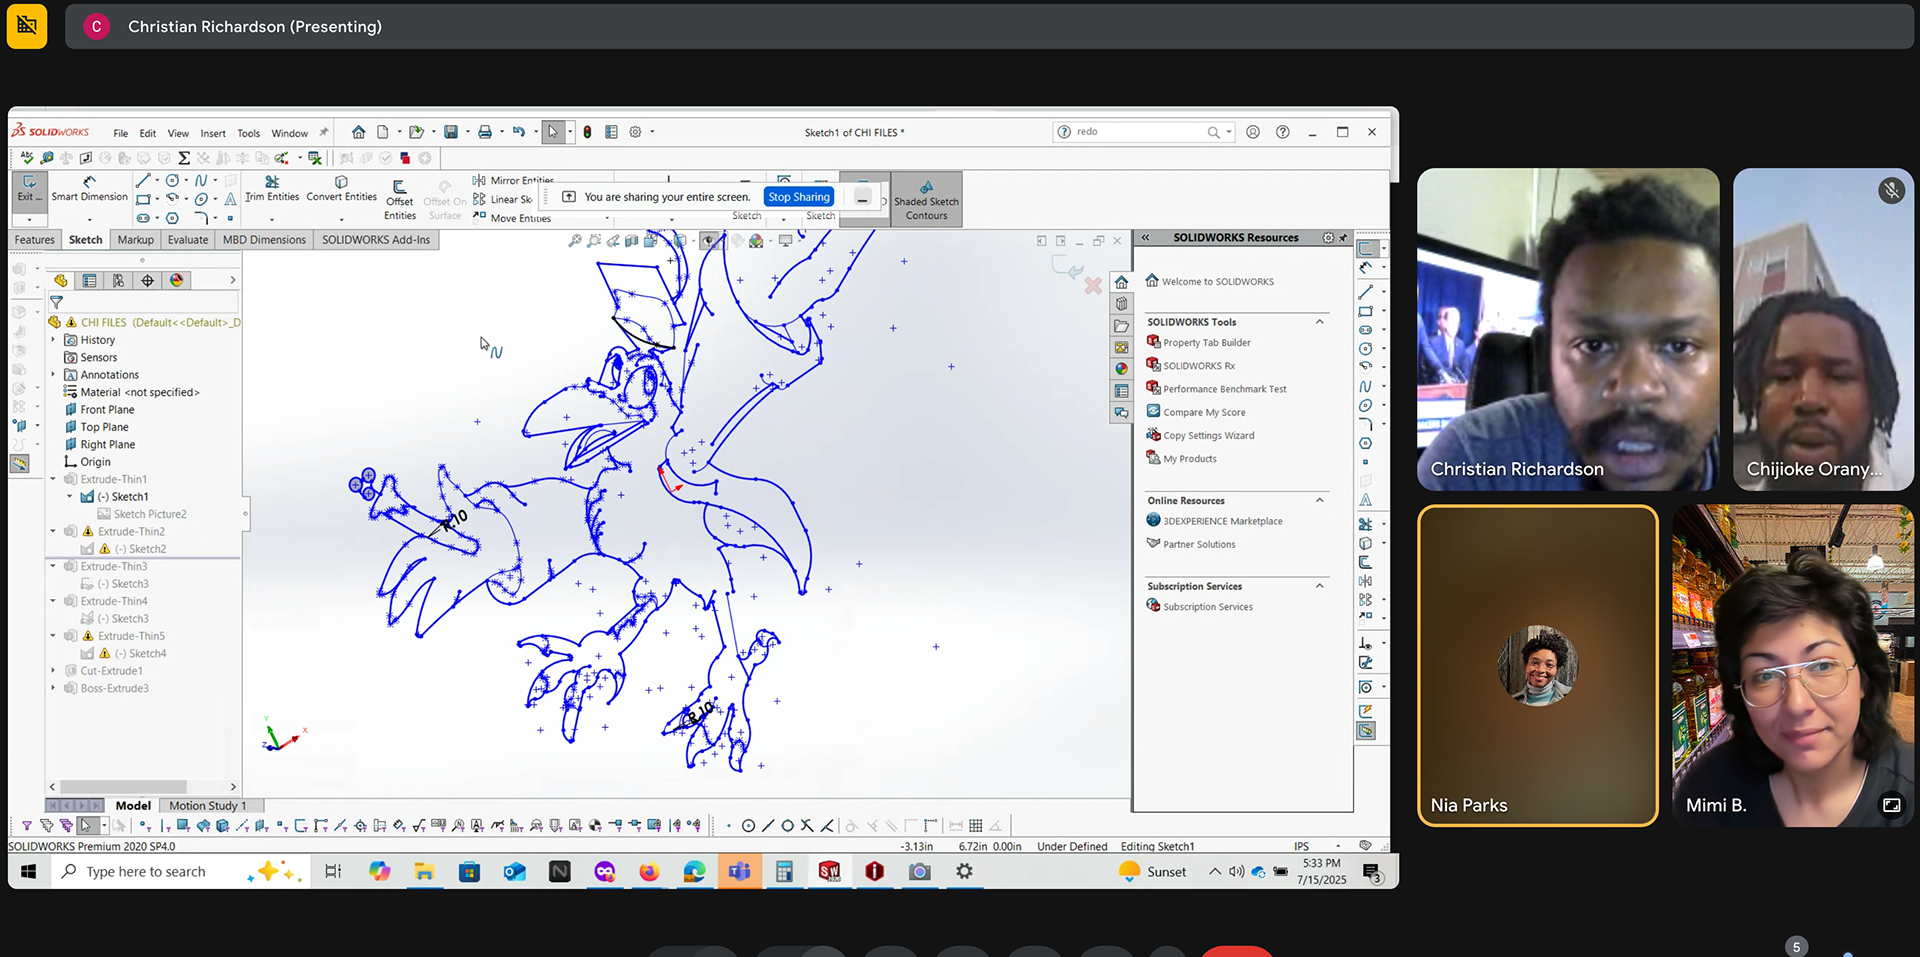Click the Mass Properties sigma icon
The image size is (1920, 957).
[184, 158]
